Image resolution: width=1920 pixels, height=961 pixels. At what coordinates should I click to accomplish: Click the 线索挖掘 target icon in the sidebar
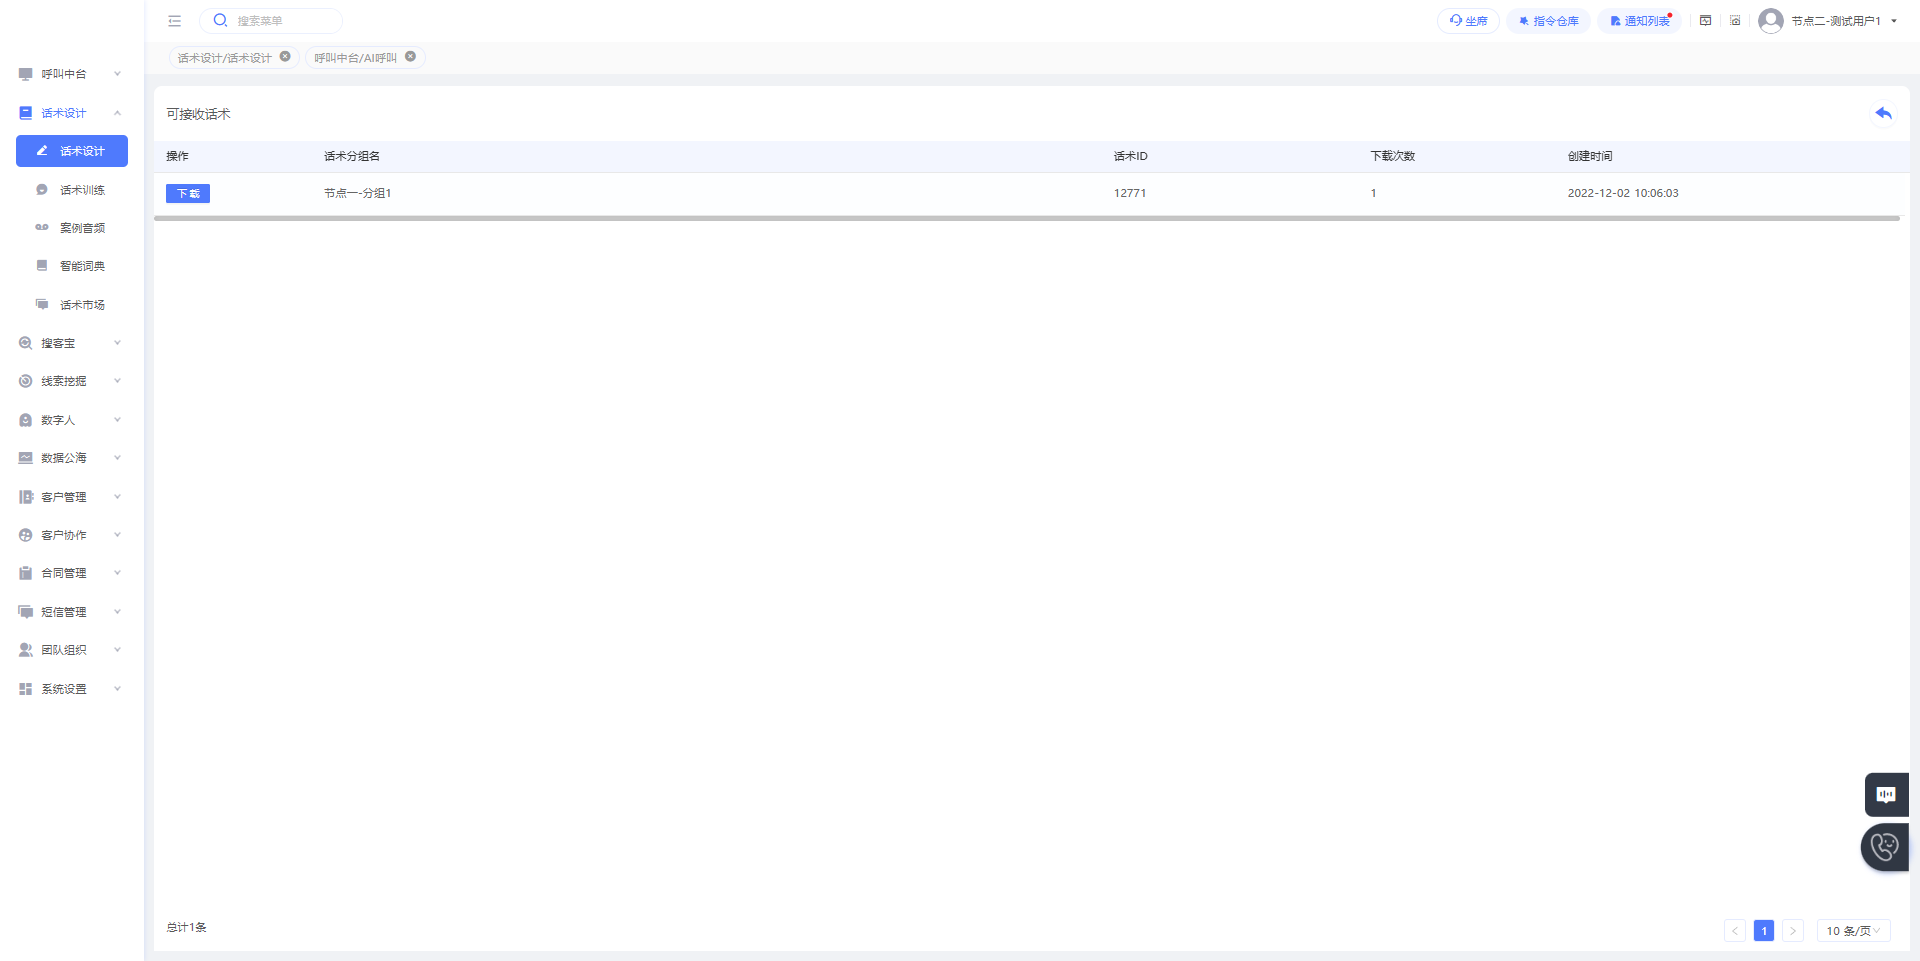point(26,381)
